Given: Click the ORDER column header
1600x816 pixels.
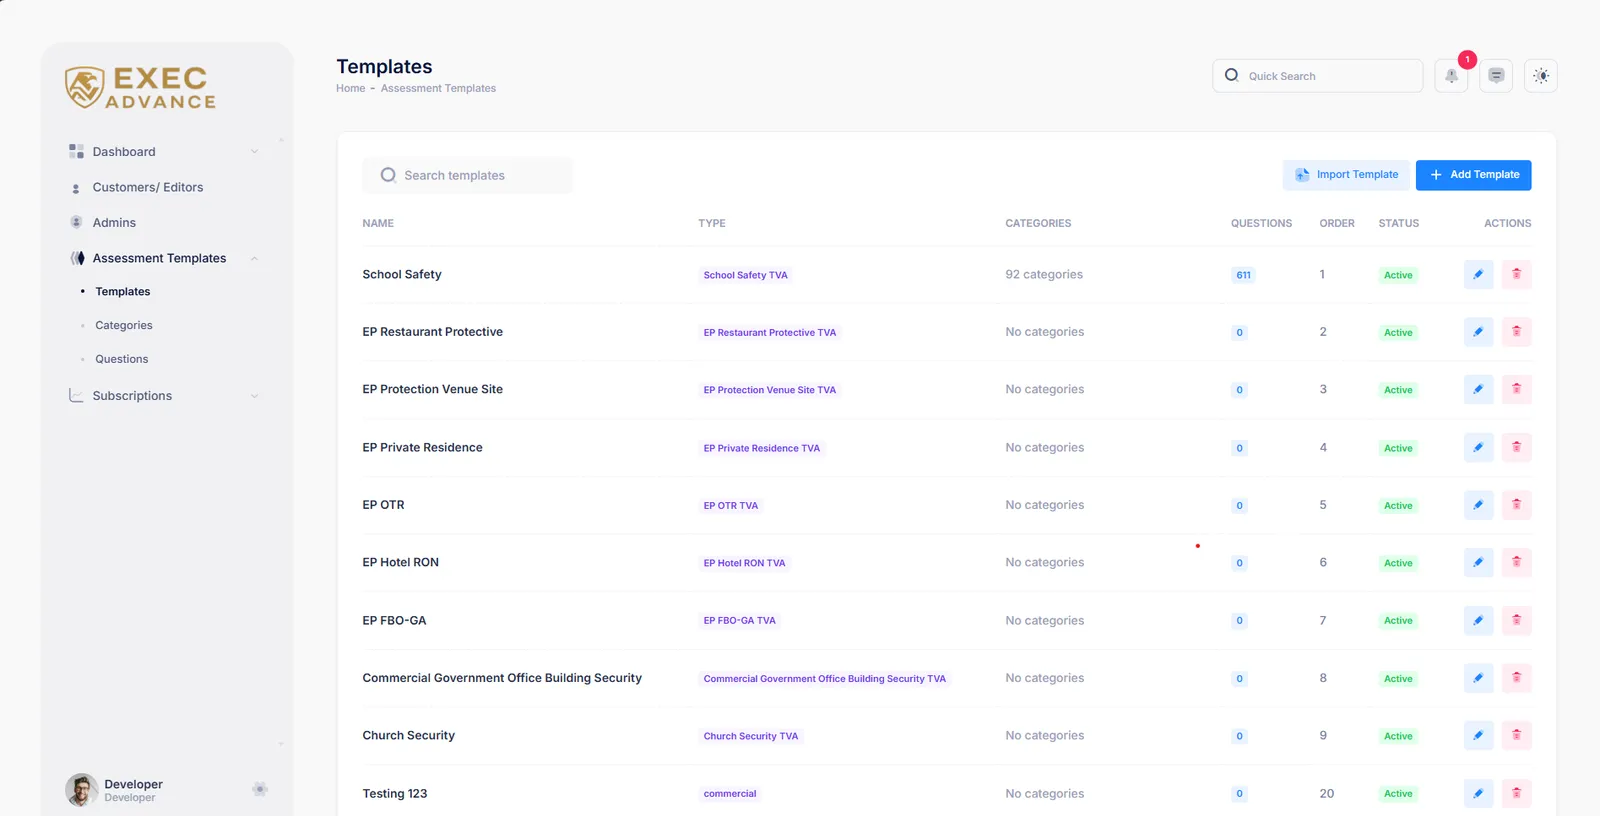Looking at the screenshot, I should pos(1337,223).
